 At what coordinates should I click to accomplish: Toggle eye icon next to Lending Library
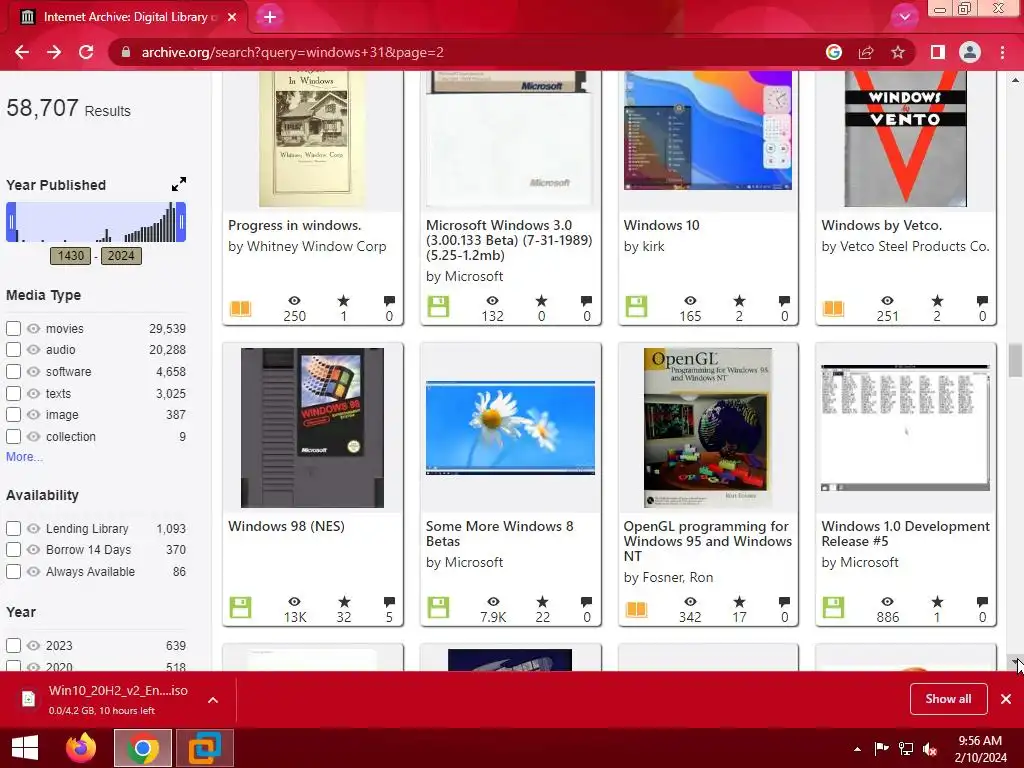[x=33, y=528]
